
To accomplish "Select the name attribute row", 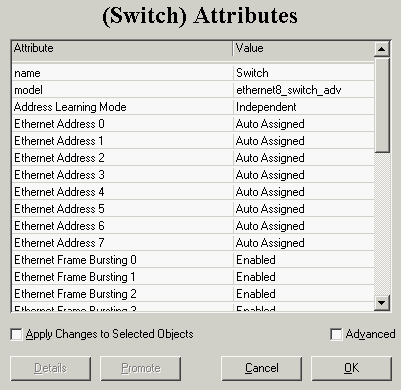I will click(x=123, y=73).
